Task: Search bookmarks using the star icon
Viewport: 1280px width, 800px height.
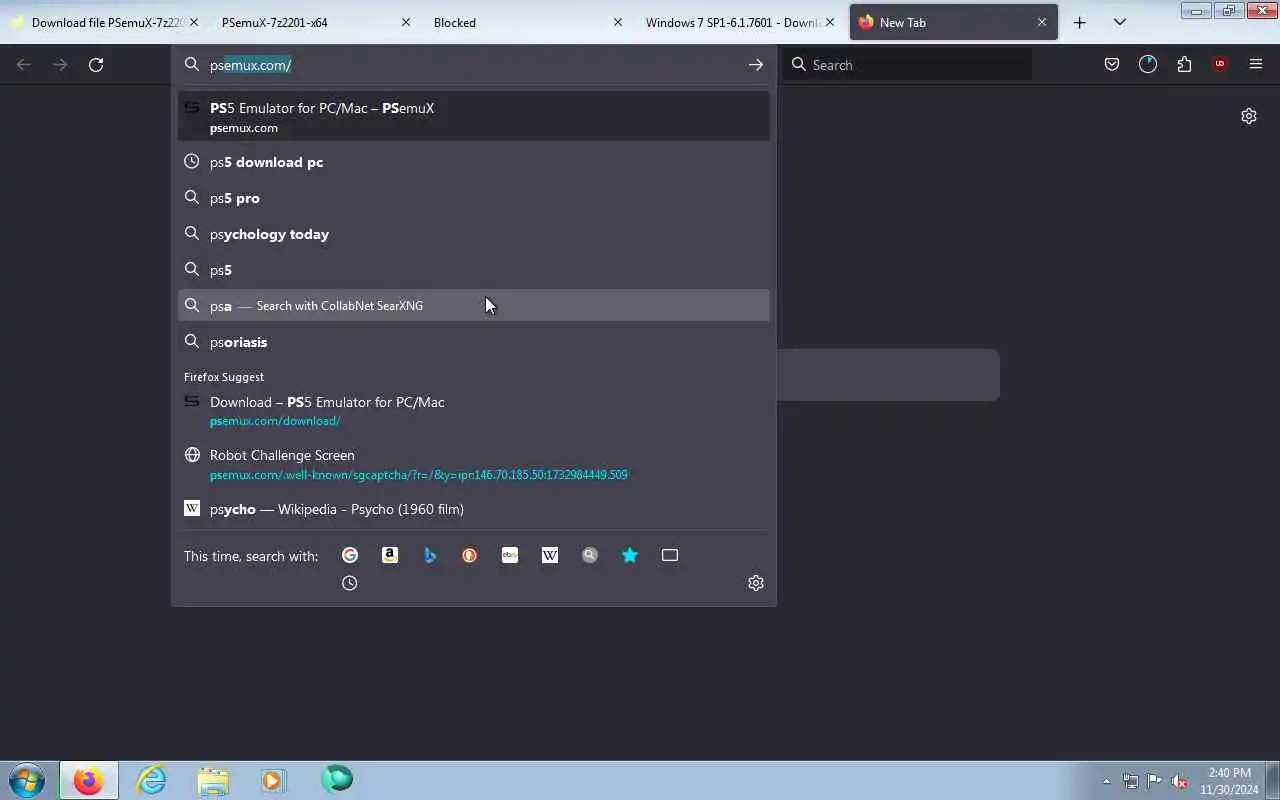Action: [x=630, y=555]
